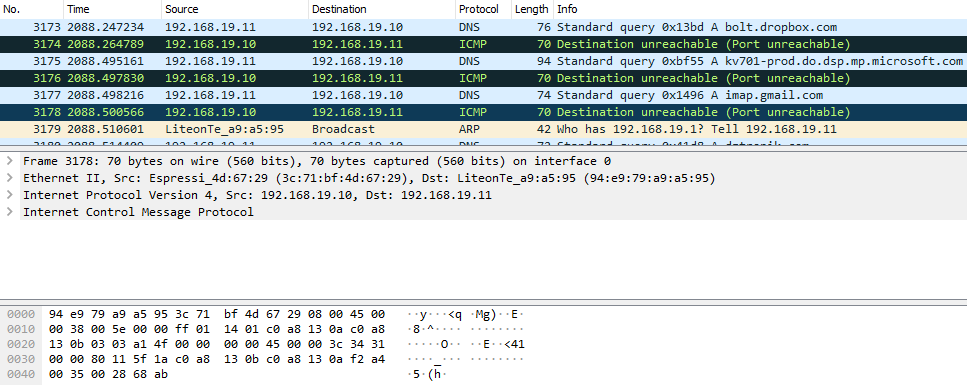
Task: Select packet 3173 querying bolt.dropbox.com
Action: click(484, 27)
